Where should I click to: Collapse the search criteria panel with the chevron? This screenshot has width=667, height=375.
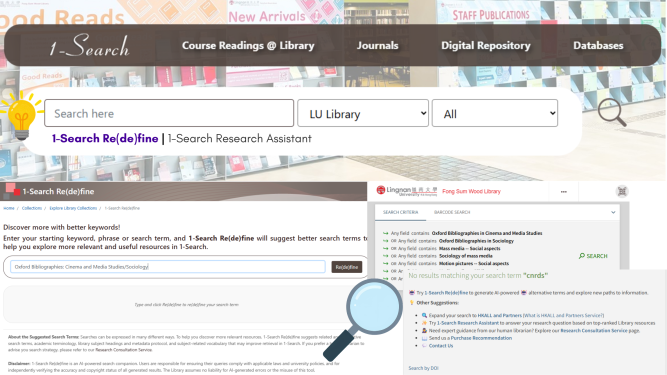point(613,212)
